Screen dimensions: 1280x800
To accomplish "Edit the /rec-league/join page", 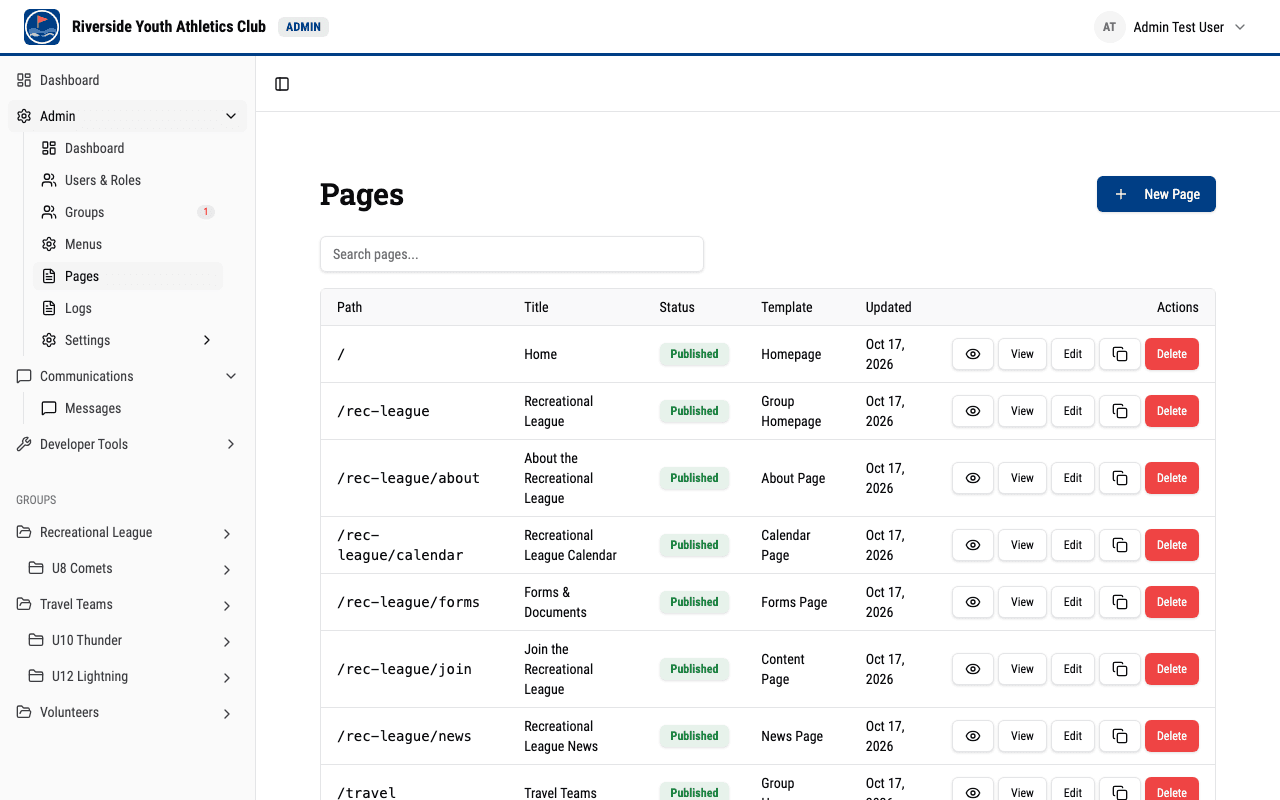I will [x=1073, y=669].
